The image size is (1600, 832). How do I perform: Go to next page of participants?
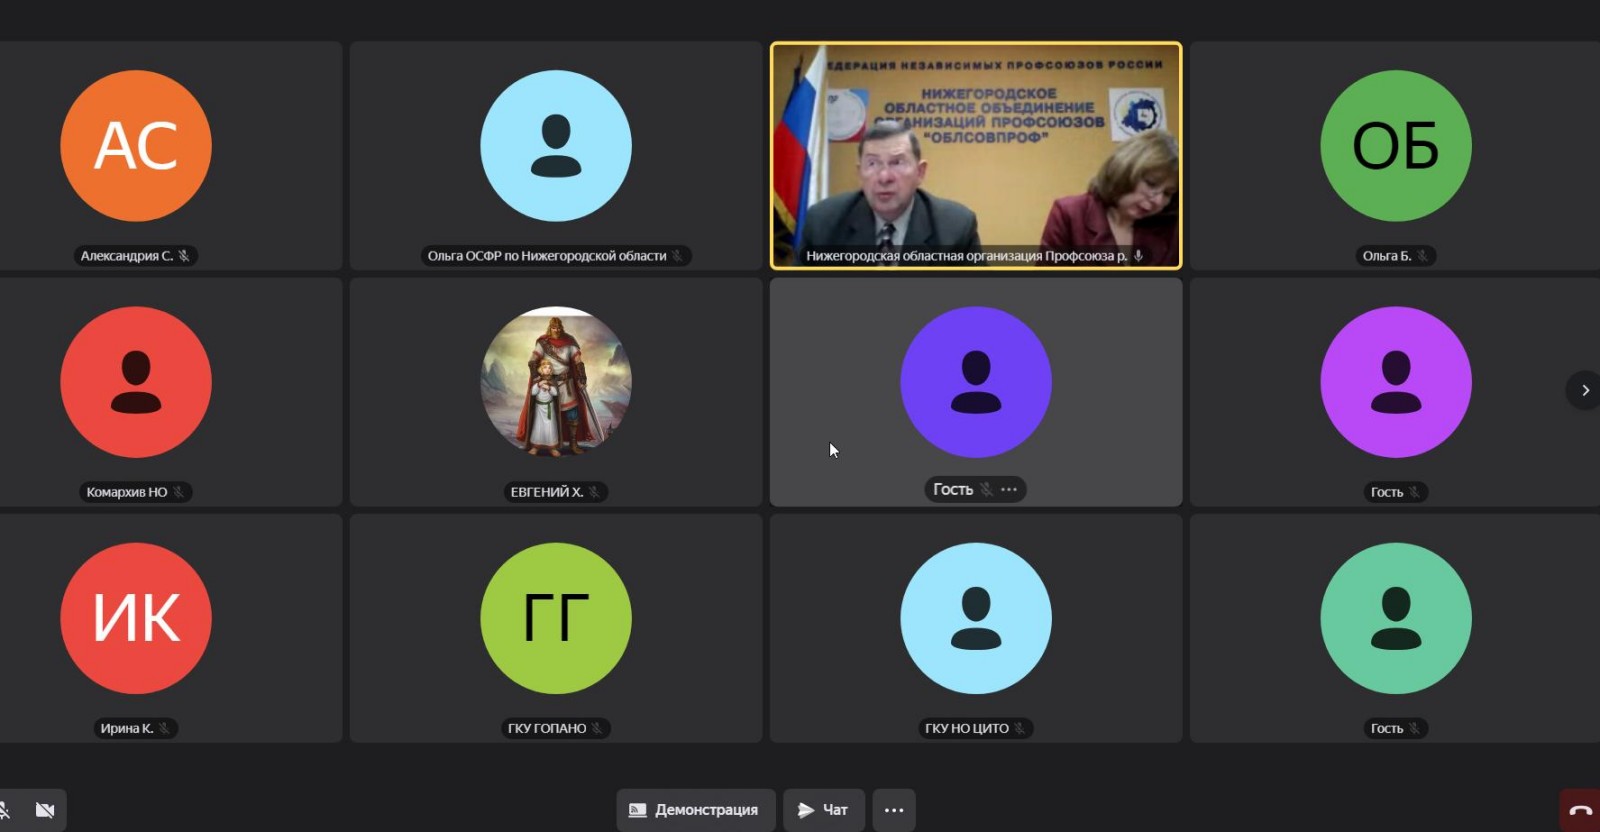coord(1584,390)
